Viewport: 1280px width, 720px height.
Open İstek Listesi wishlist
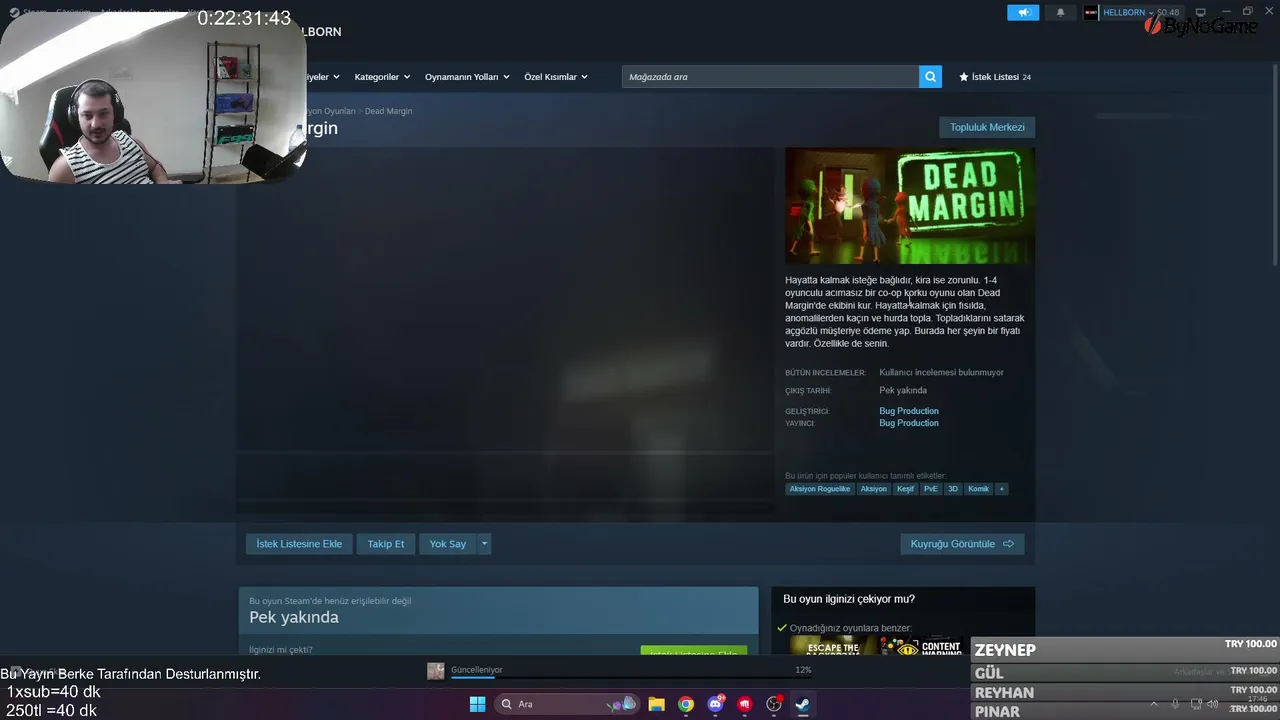click(995, 77)
